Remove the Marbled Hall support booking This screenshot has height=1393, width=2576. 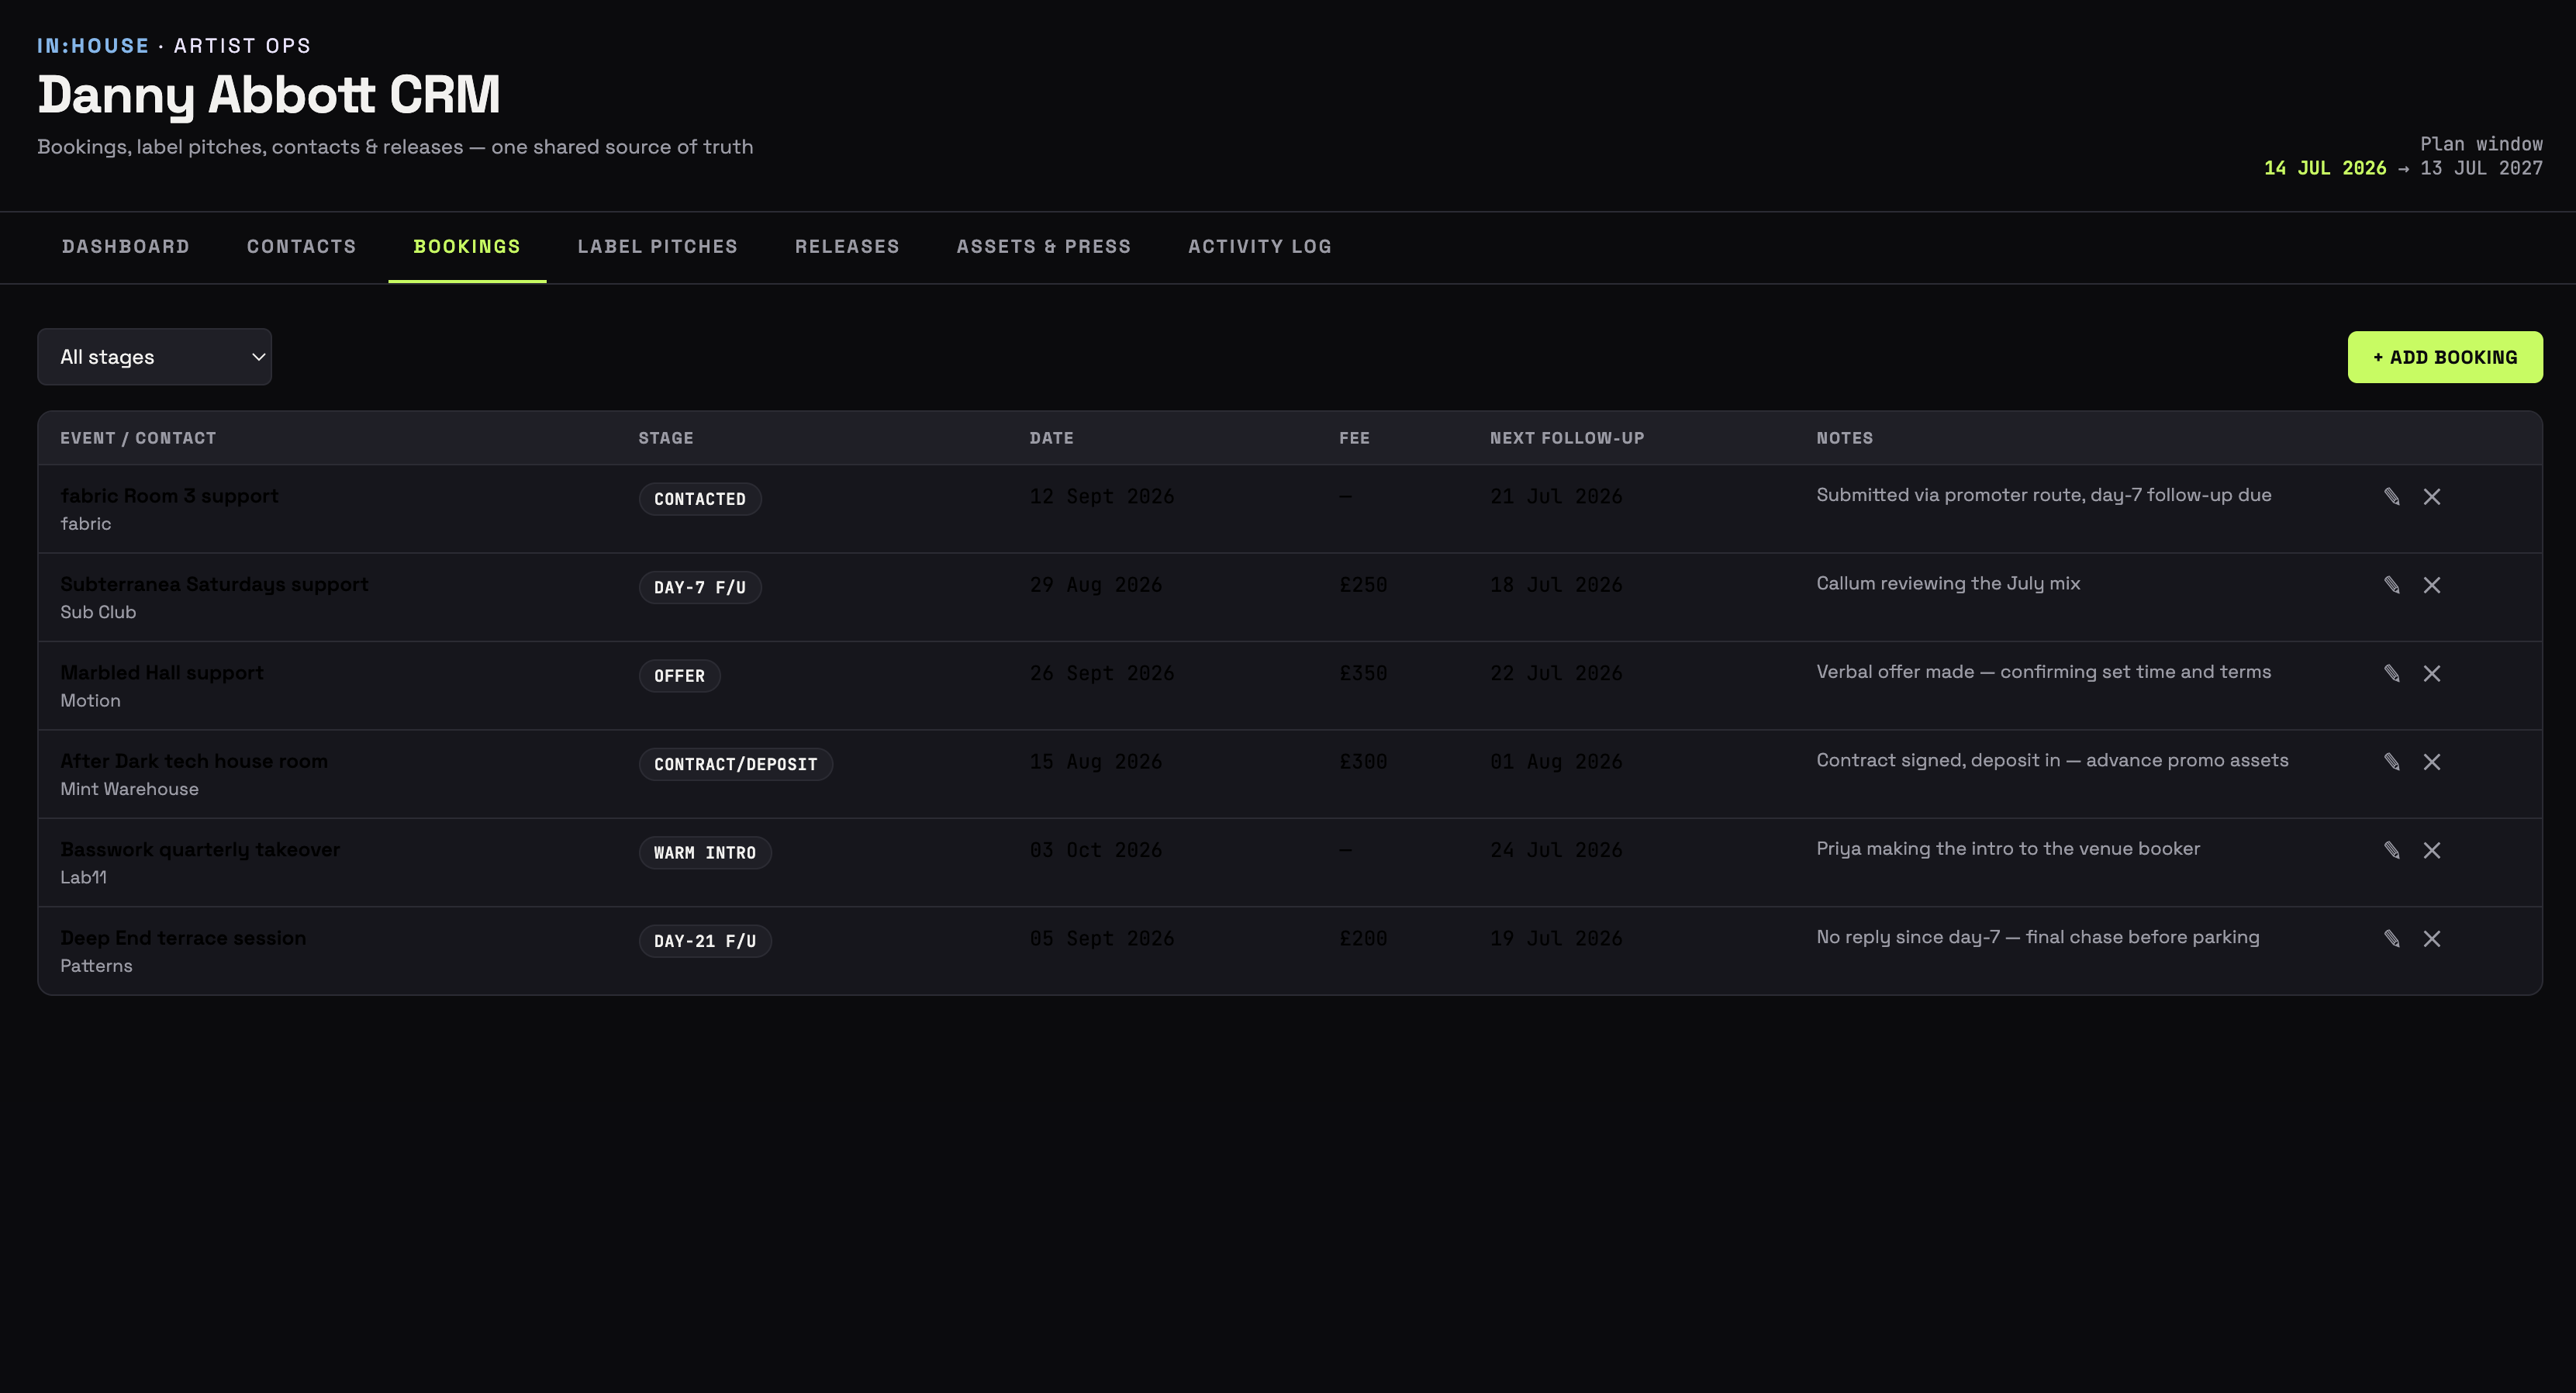[2432, 674]
